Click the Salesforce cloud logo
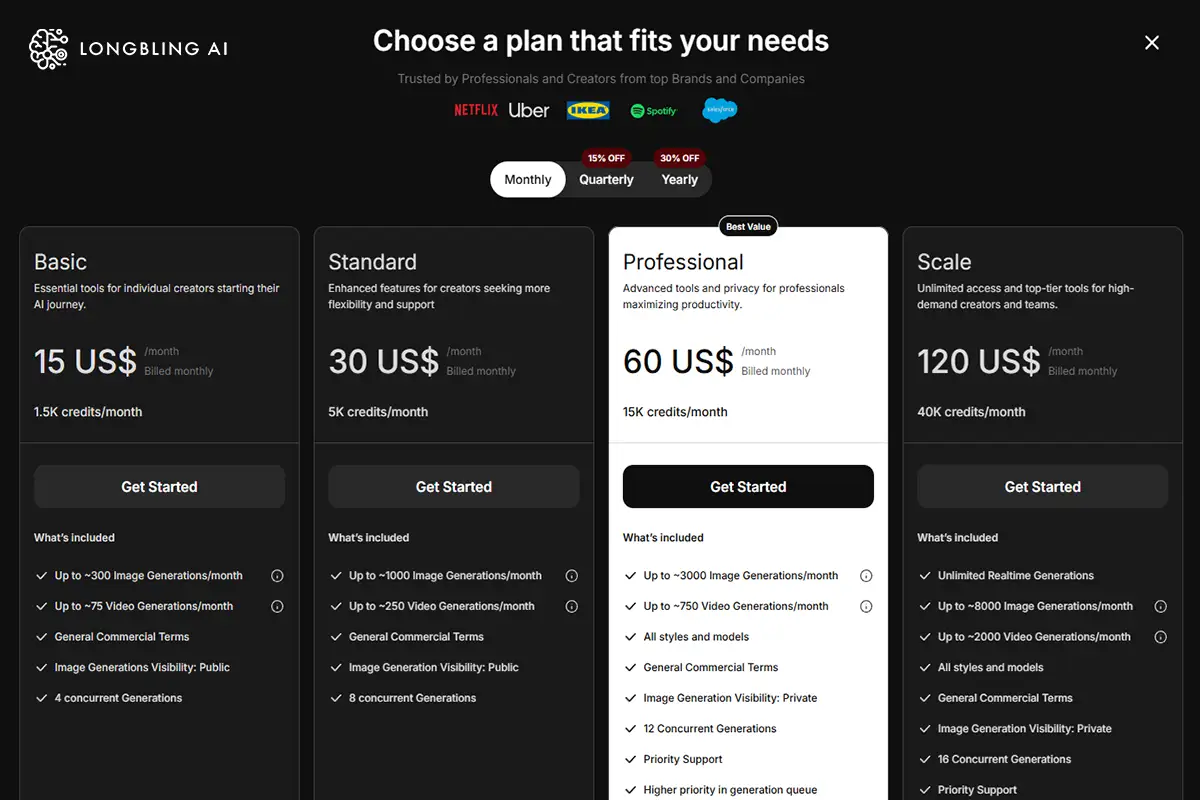Viewport: 1200px width, 800px height. tap(720, 110)
